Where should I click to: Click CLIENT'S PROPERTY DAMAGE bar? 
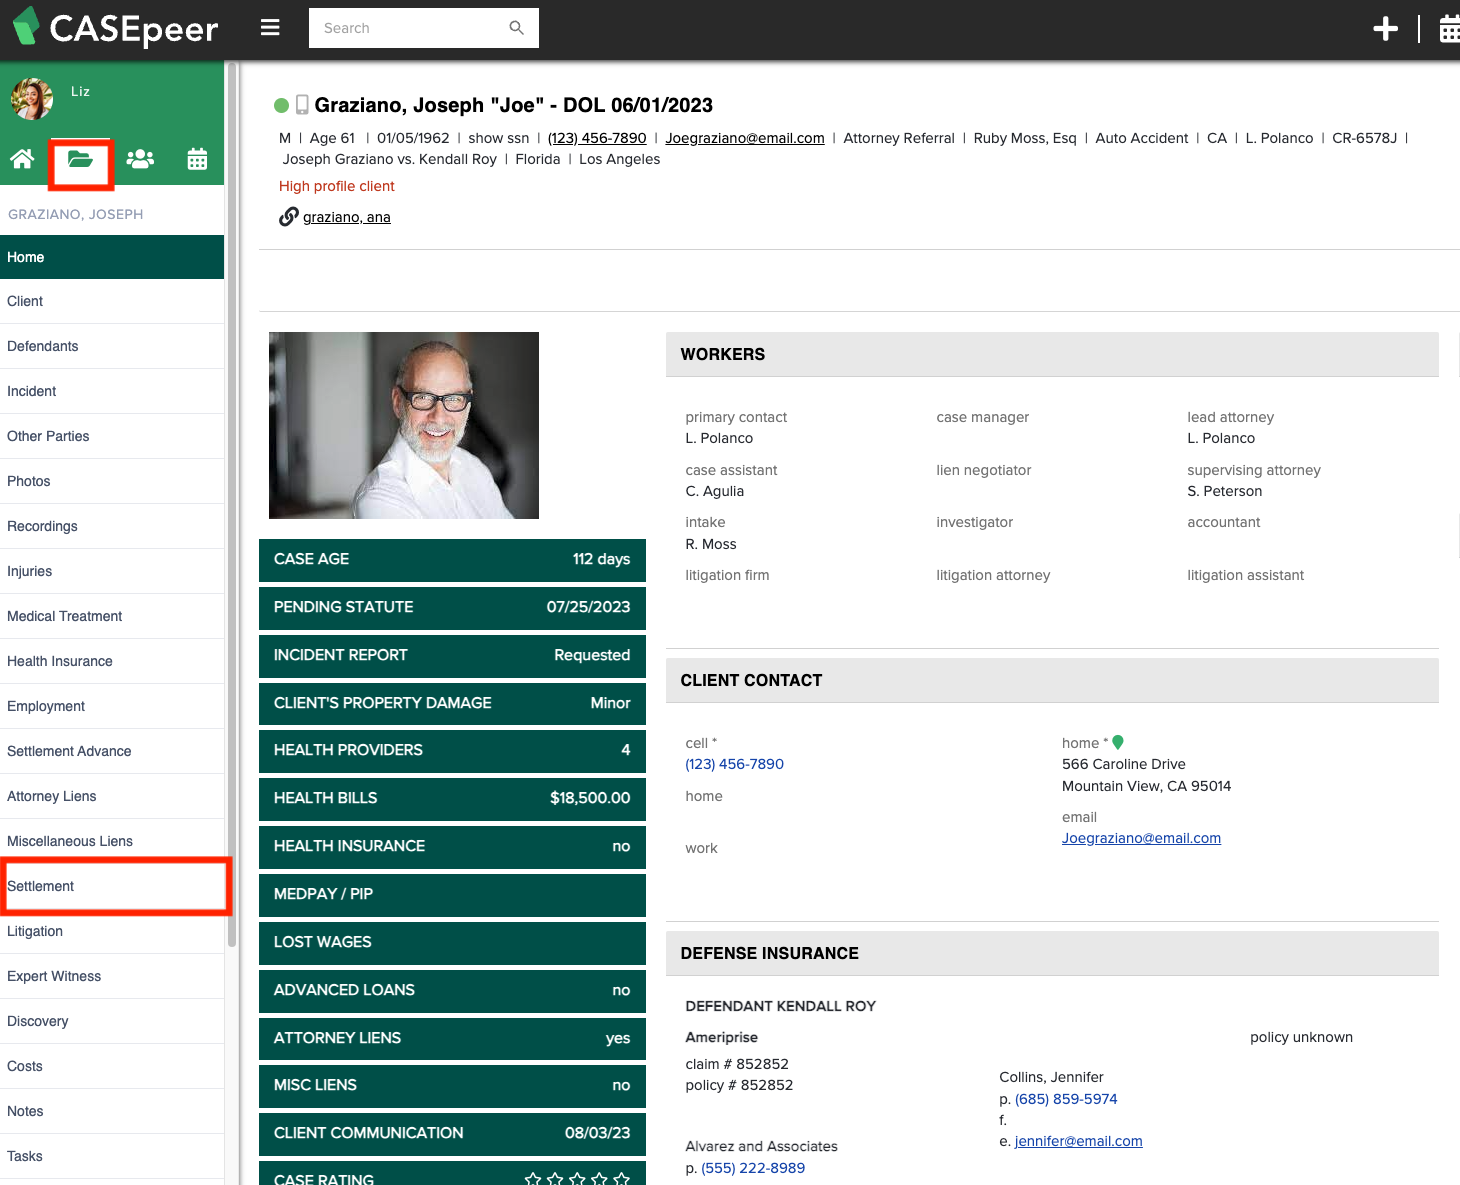point(452,703)
